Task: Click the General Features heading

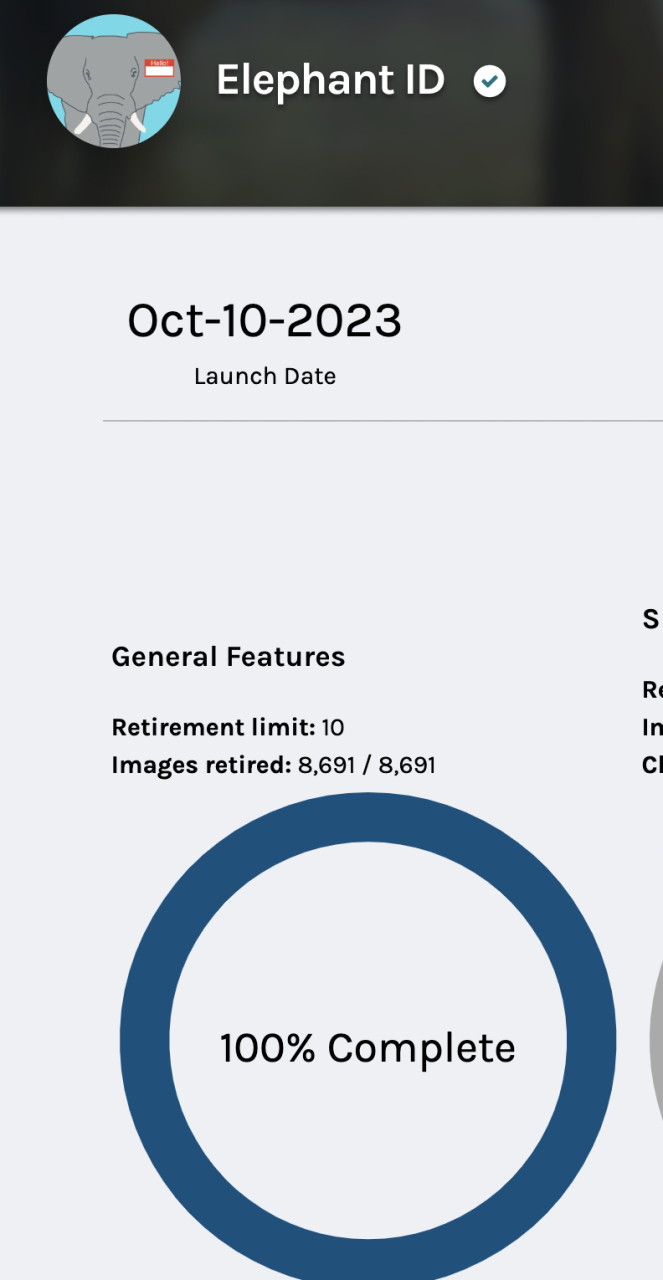Action: [228, 657]
